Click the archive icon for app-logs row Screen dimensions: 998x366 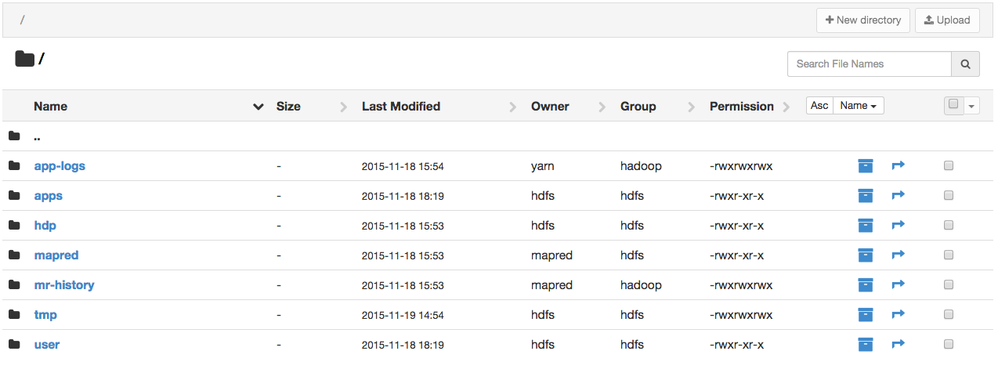(865, 166)
